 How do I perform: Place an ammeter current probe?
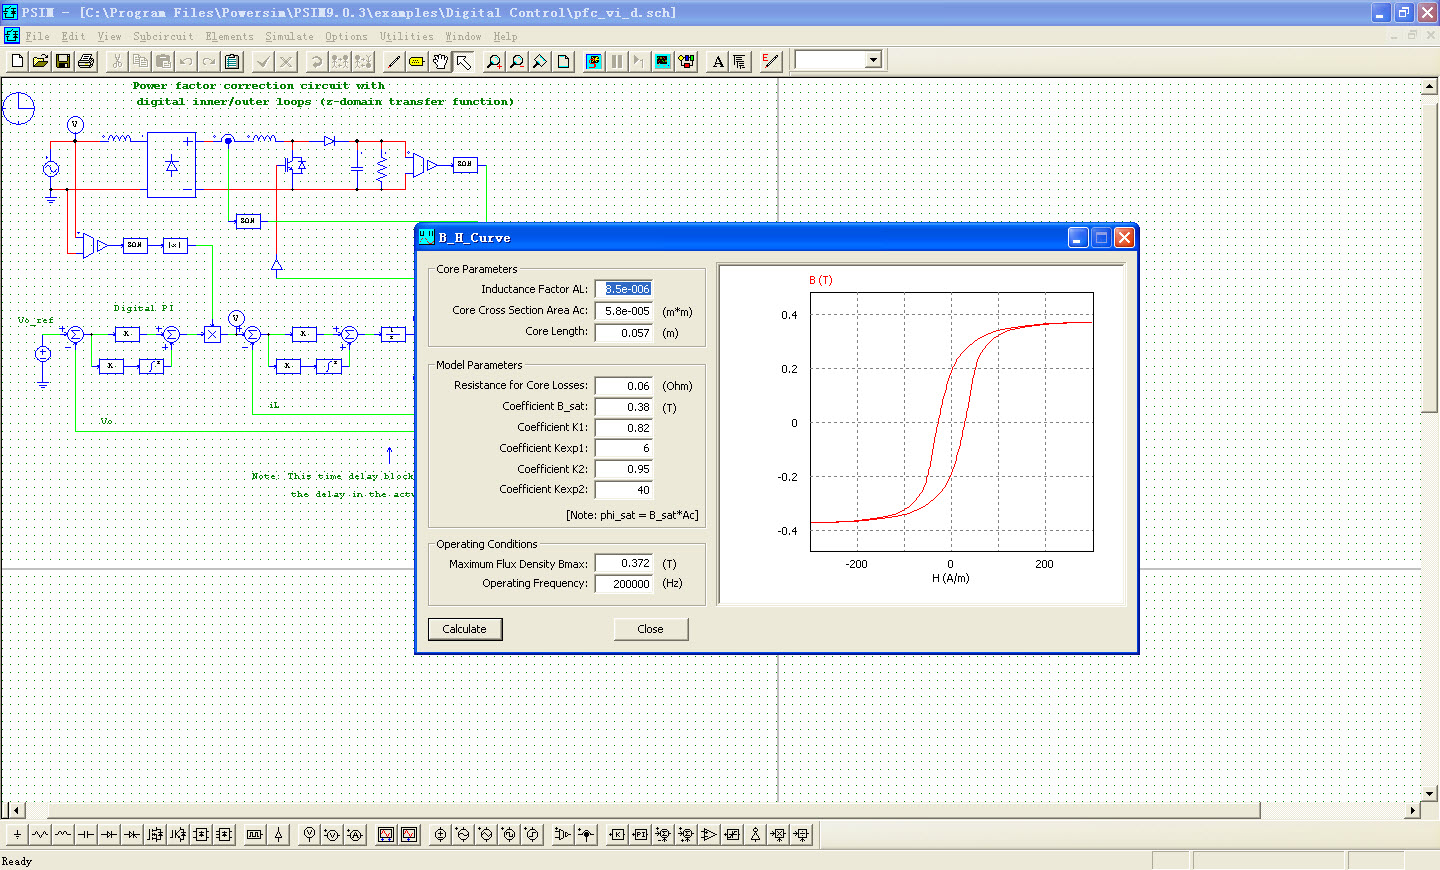tap(355, 834)
